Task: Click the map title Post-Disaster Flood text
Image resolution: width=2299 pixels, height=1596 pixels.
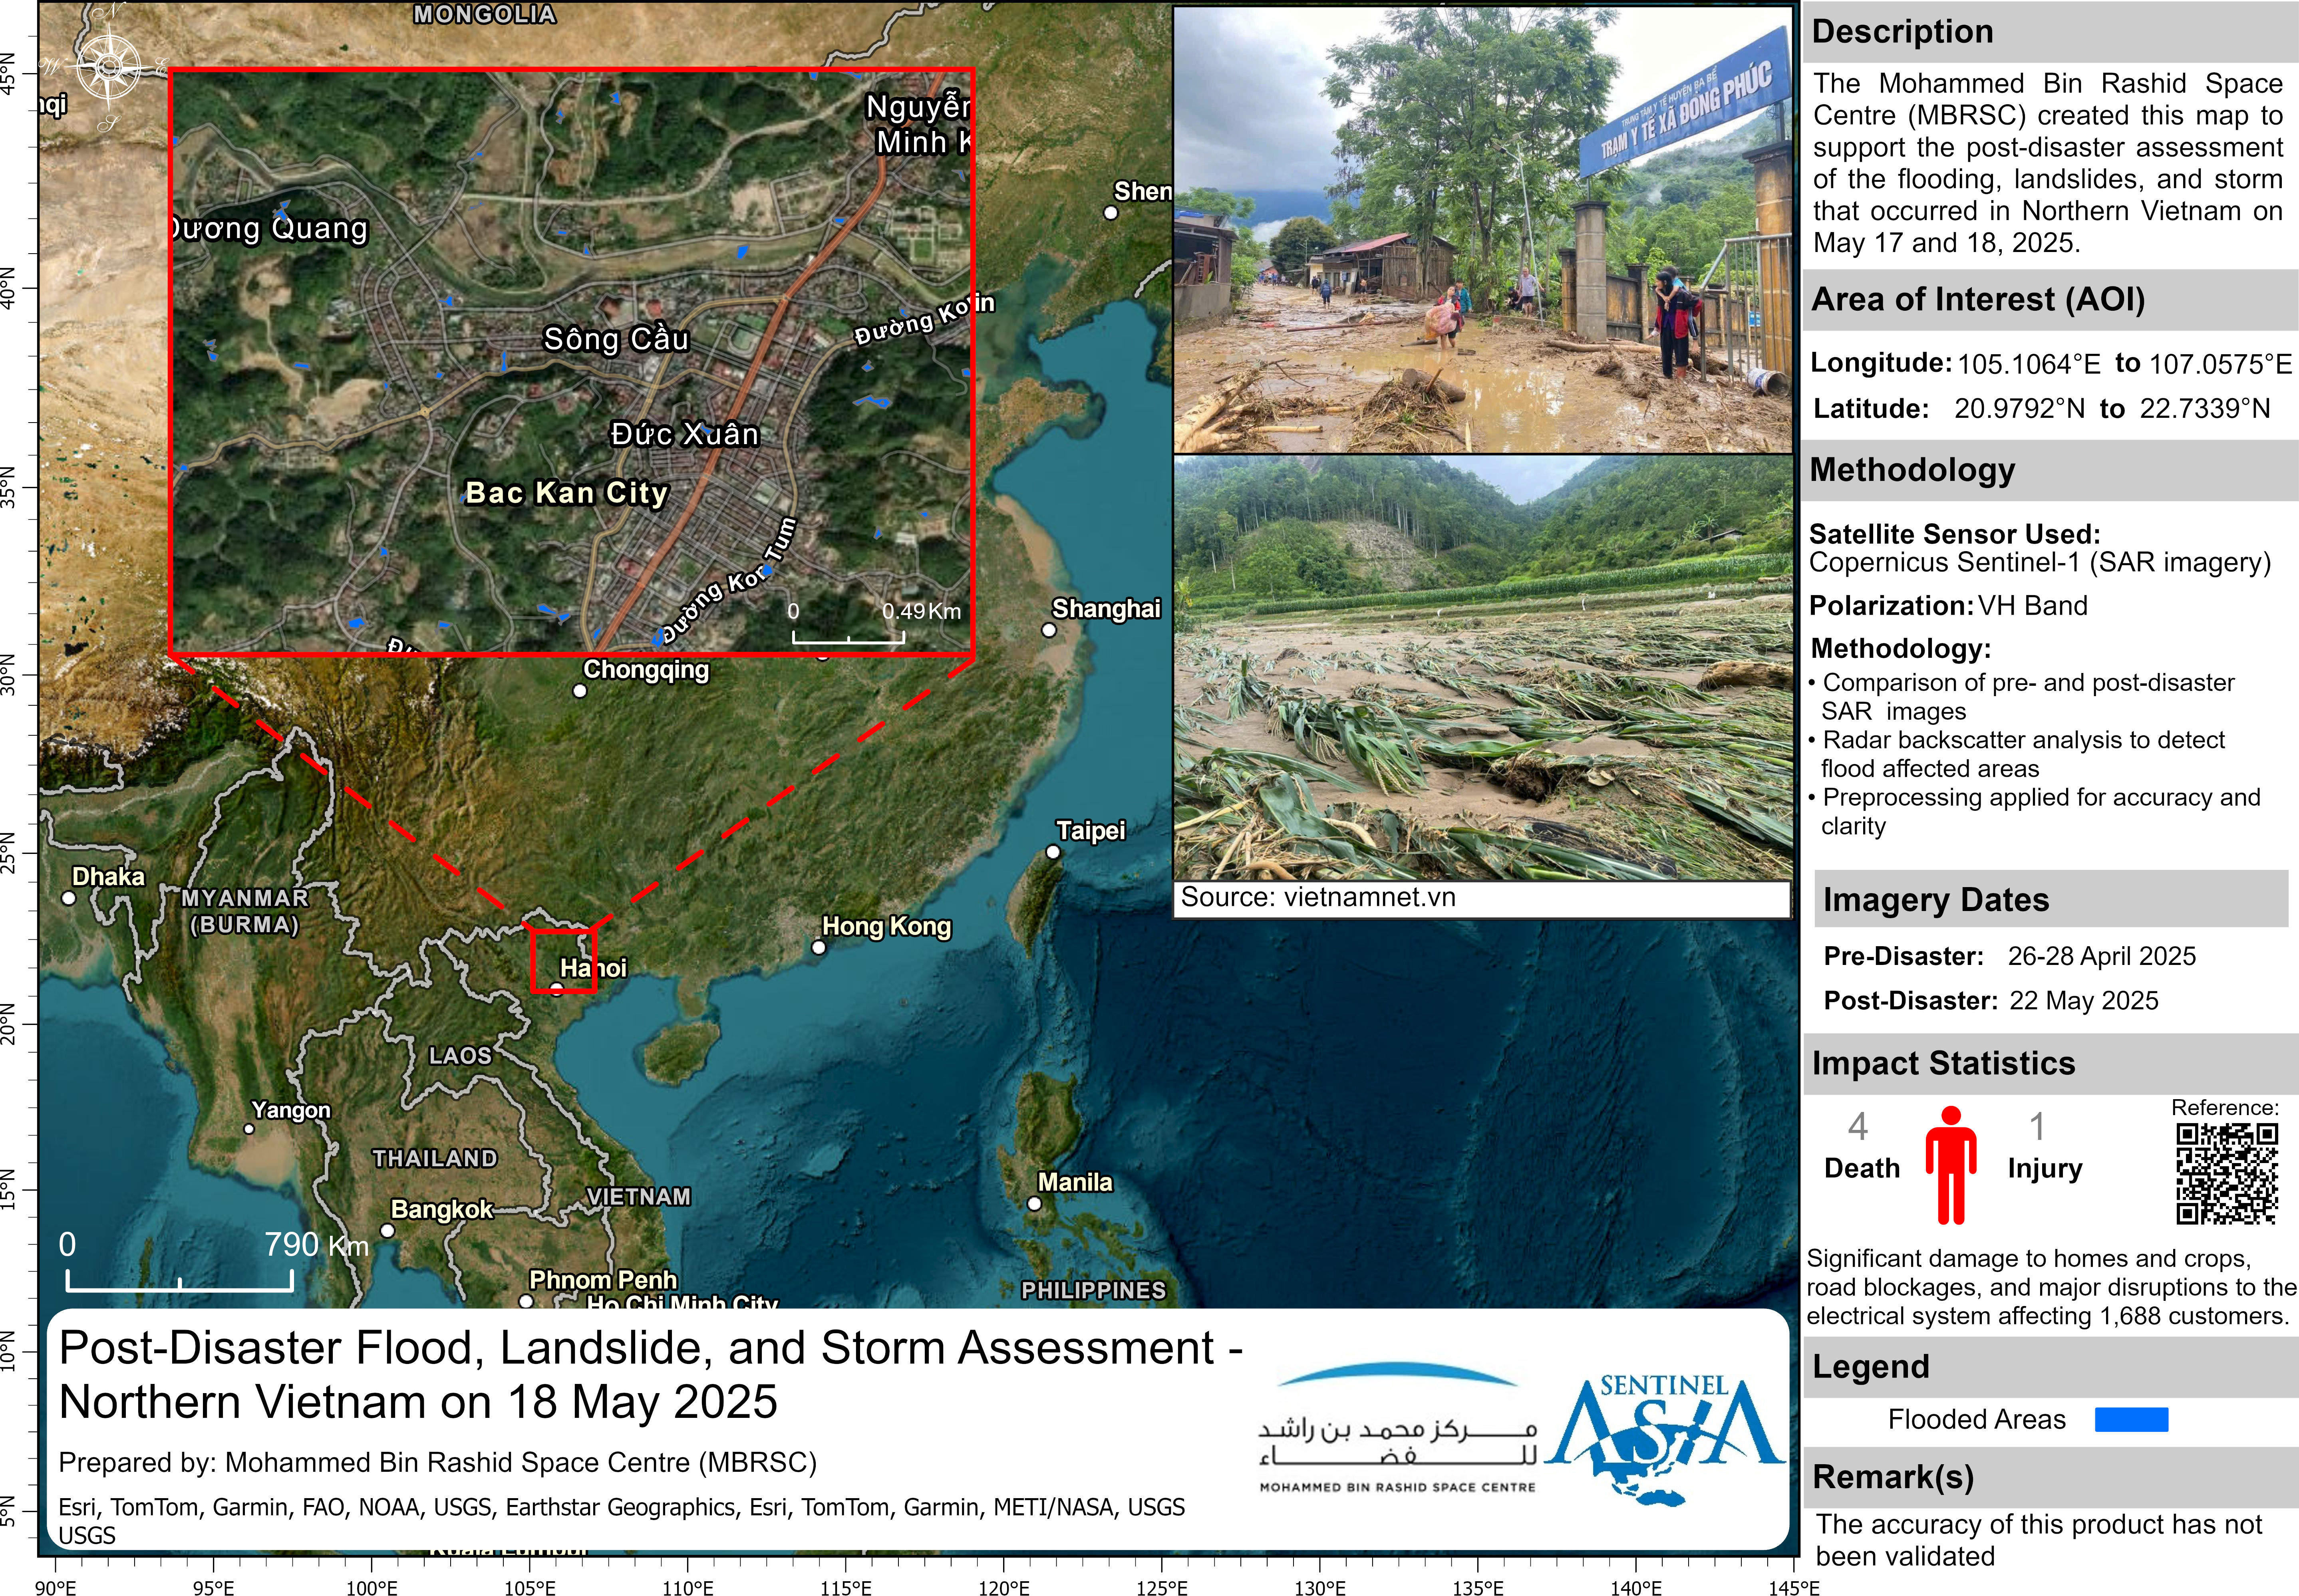Action: 651,1375
